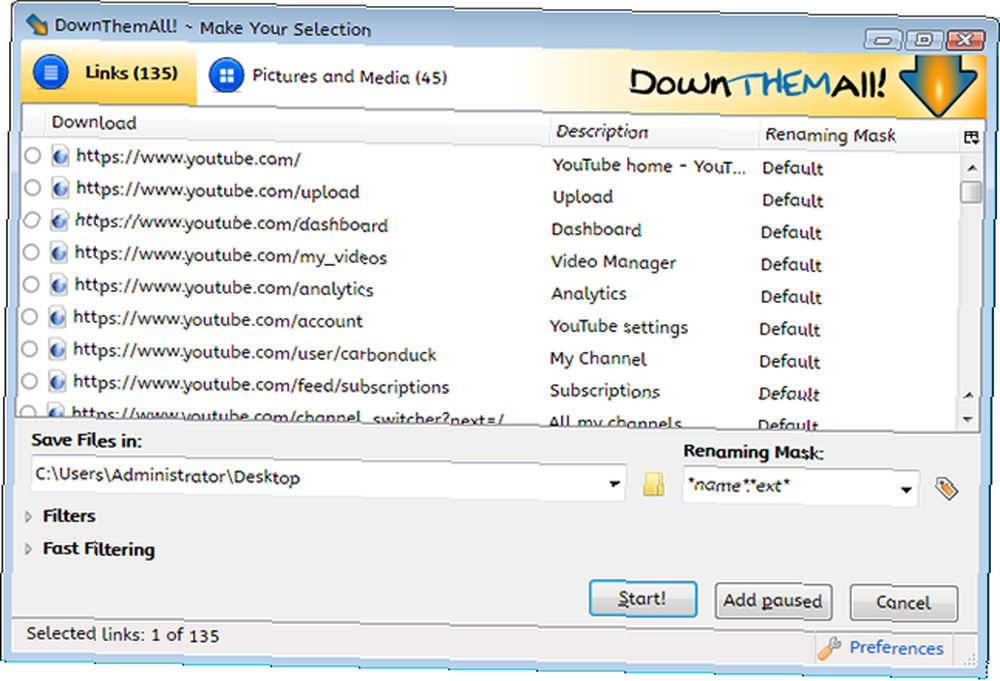
Task: Open the Preferences link
Action: (x=896, y=648)
